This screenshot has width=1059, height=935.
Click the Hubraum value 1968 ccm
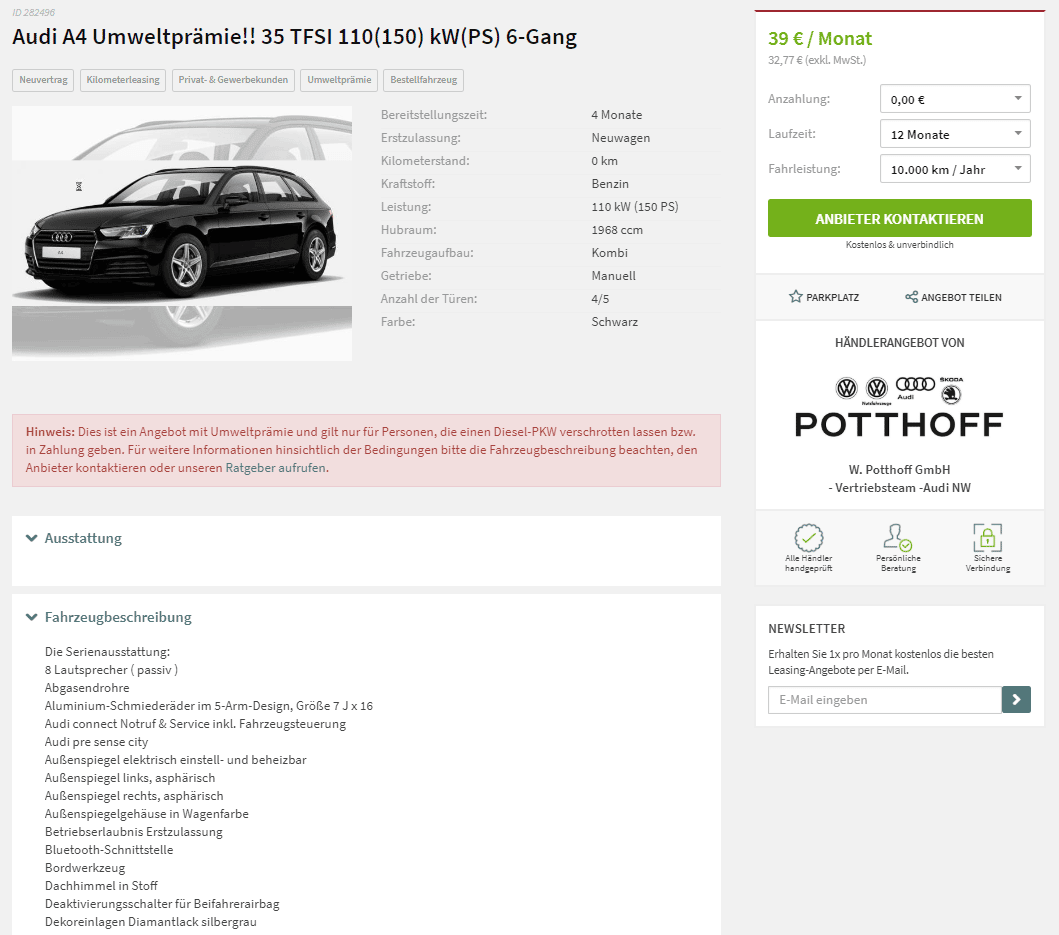(617, 230)
